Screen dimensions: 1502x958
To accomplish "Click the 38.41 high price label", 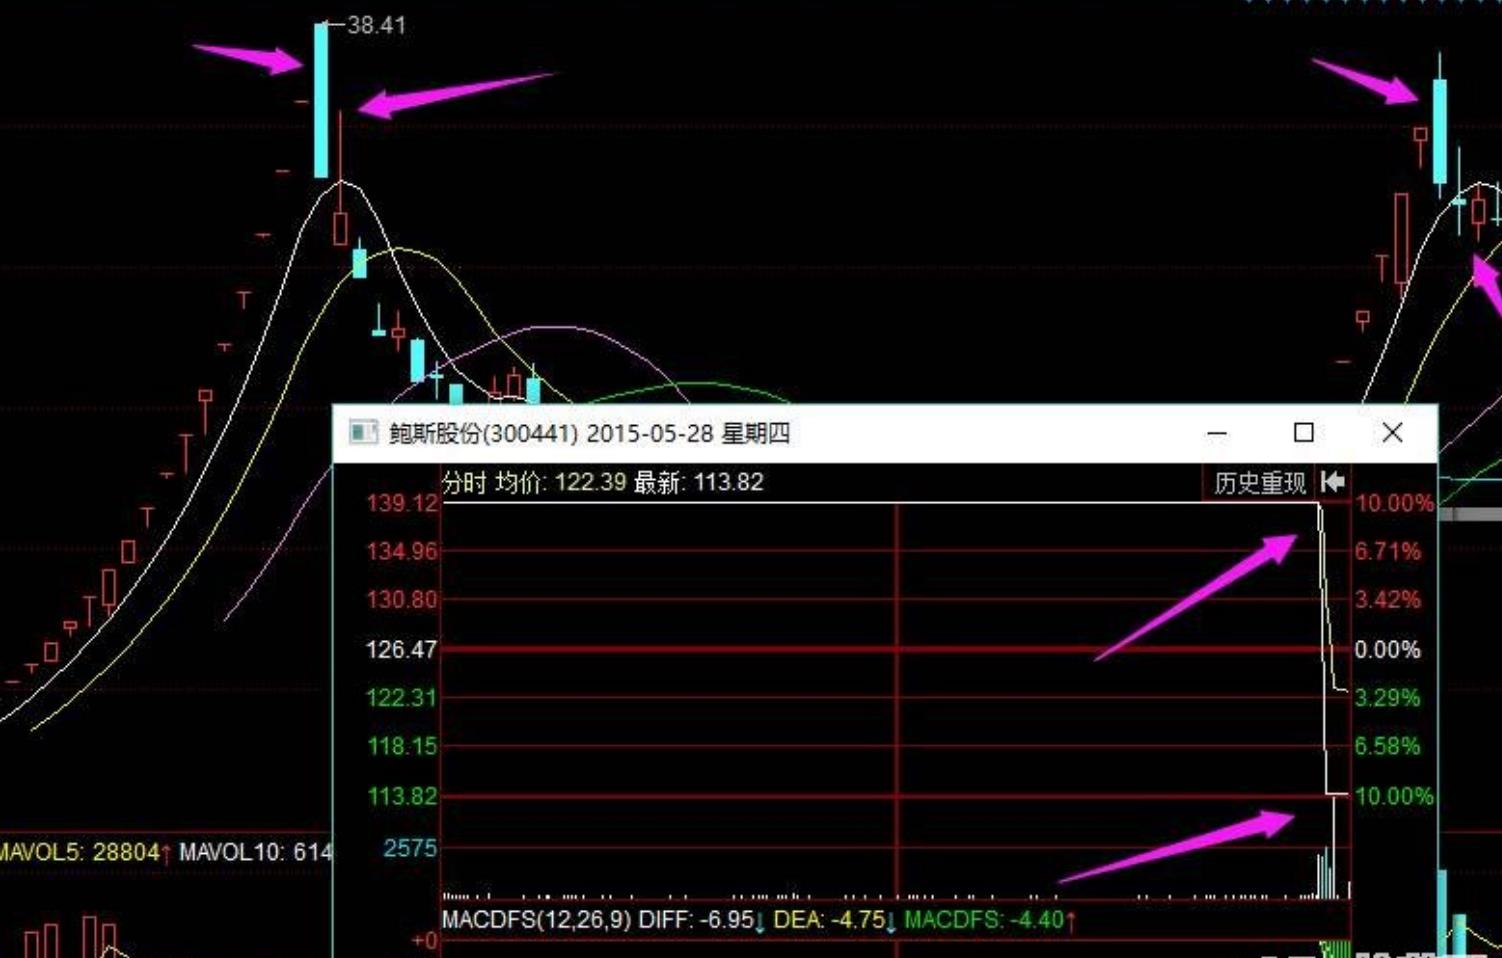I will [x=377, y=25].
